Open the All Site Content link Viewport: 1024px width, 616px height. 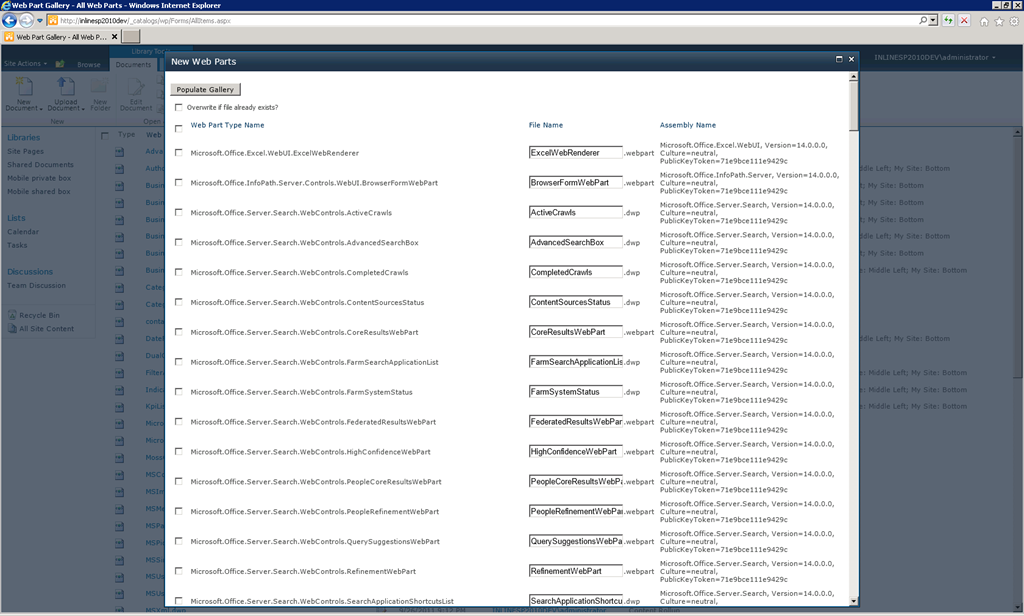tap(46, 329)
